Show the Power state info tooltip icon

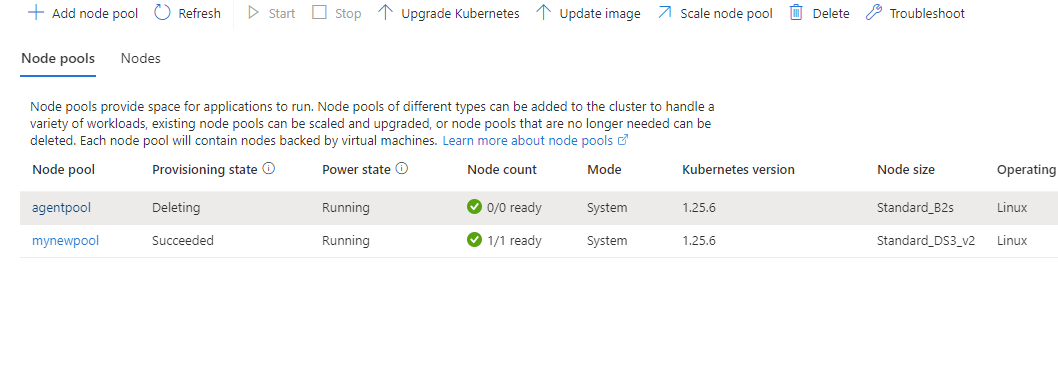click(401, 169)
